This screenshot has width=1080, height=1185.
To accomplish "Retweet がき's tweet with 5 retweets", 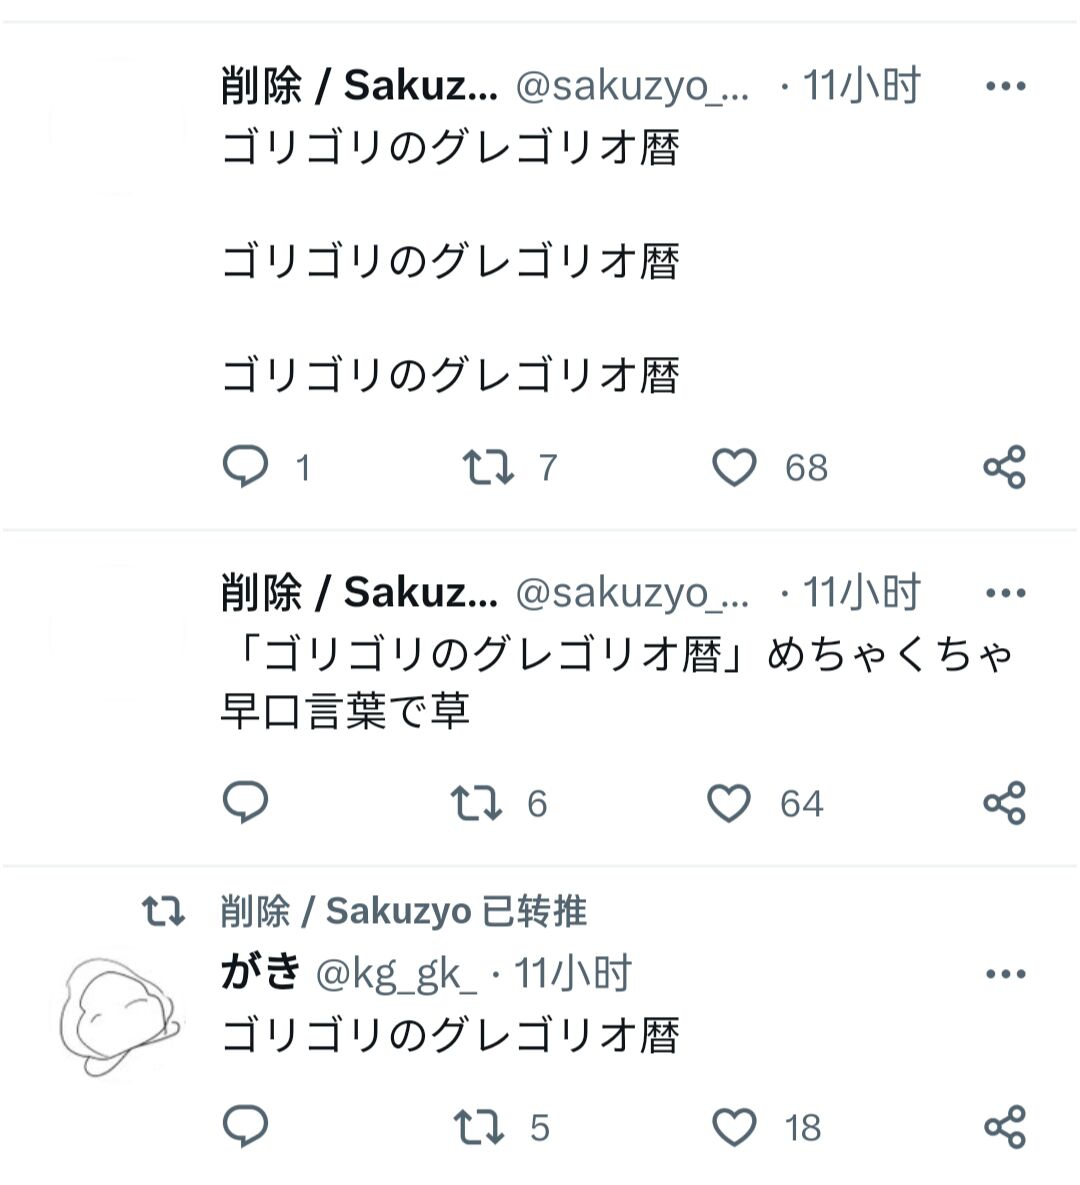I will pos(480,1127).
